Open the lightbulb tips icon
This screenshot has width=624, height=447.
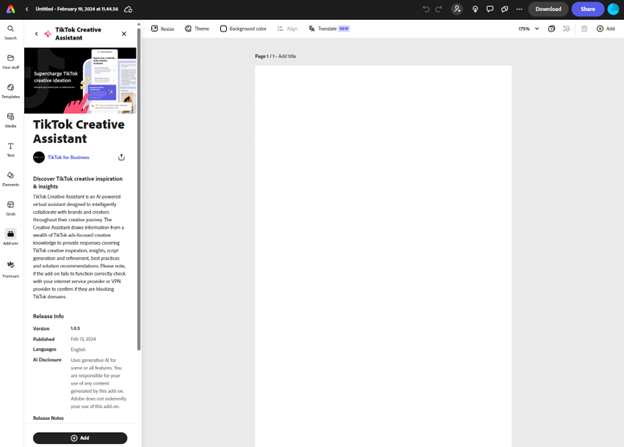point(475,9)
